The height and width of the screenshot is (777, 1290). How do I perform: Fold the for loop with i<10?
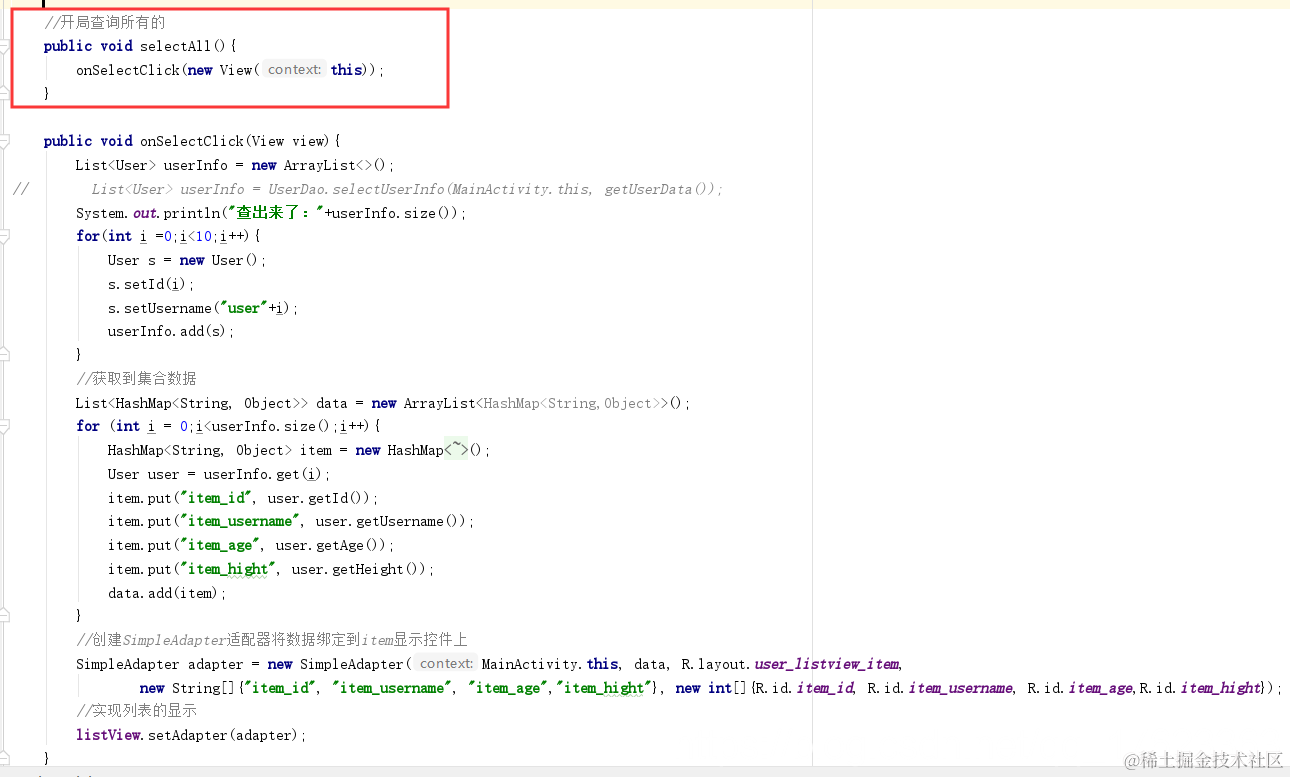pyautogui.click(x=4, y=236)
